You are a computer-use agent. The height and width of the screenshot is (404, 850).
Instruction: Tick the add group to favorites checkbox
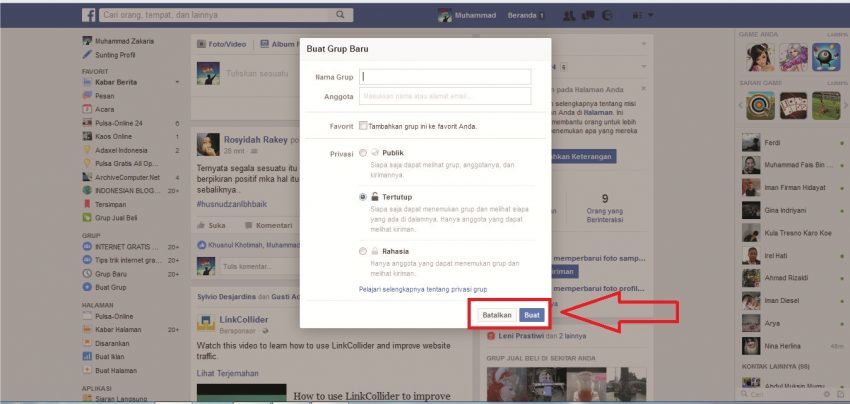[363, 126]
